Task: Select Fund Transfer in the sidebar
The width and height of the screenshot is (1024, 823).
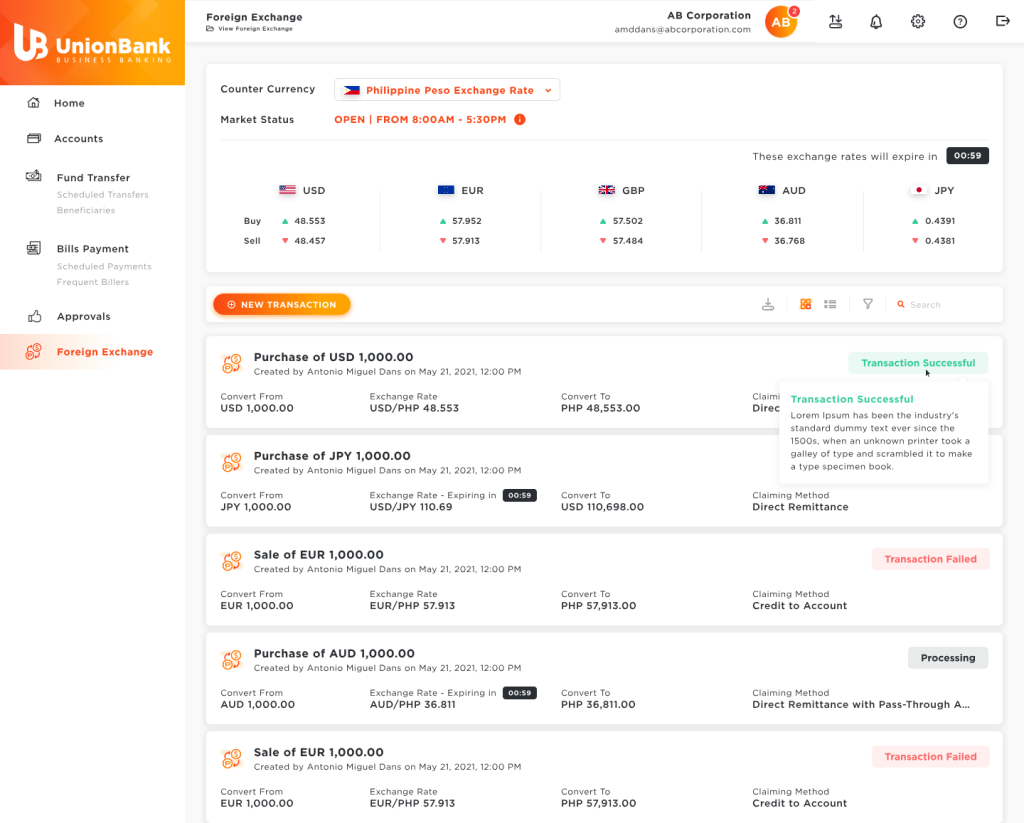Action: click(93, 178)
